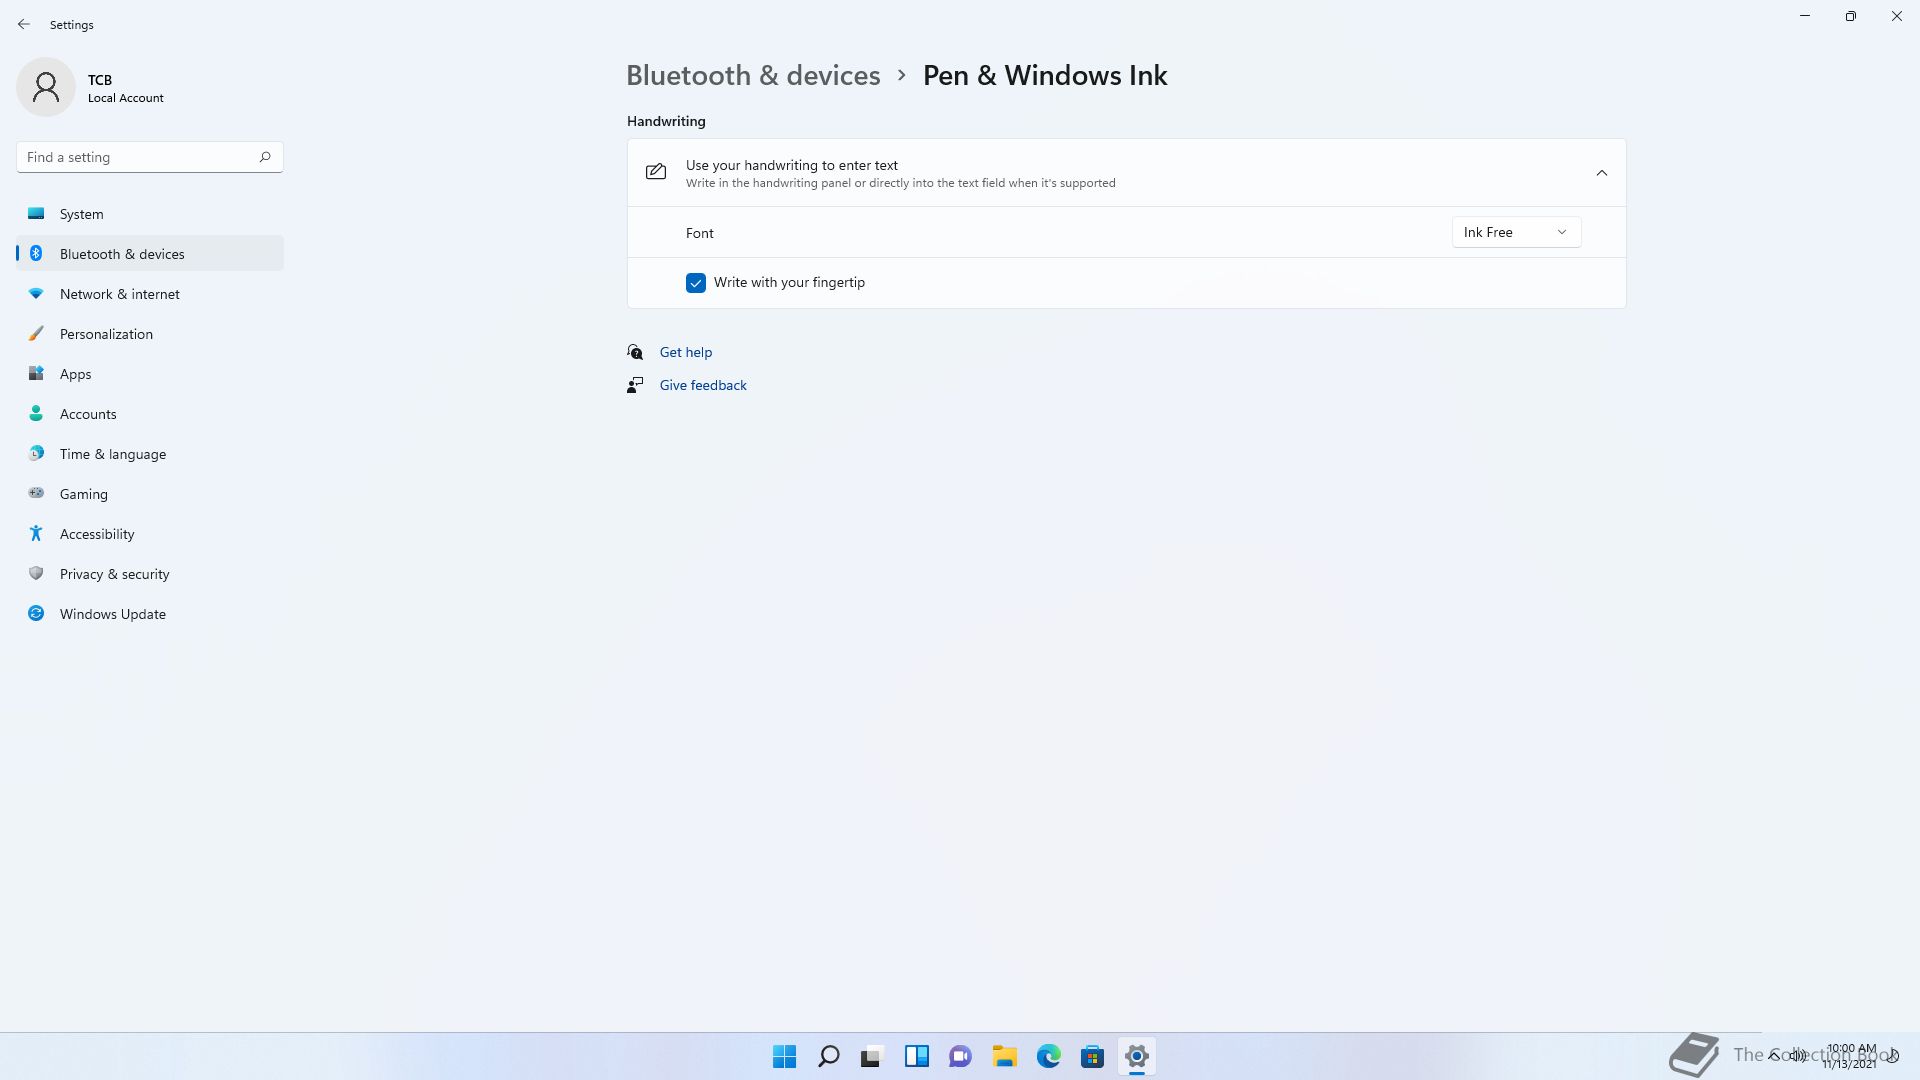Click the Give feedback icon
The height and width of the screenshot is (1080, 1920).
coord(635,385)
